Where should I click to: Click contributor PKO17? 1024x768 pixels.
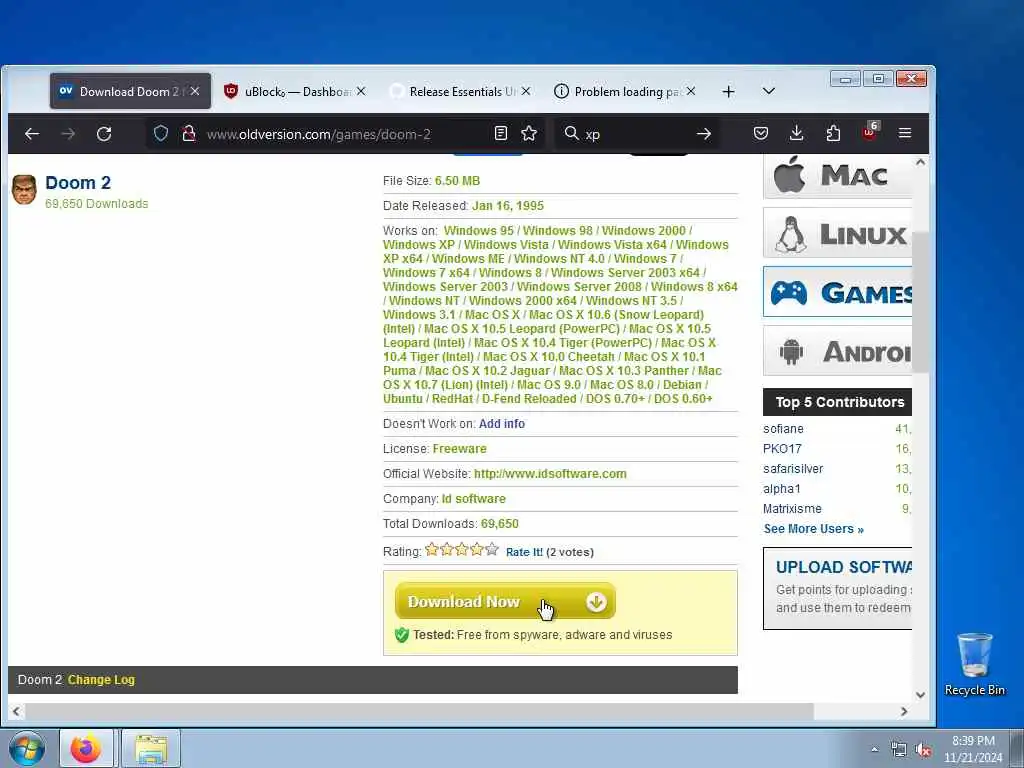782,449
